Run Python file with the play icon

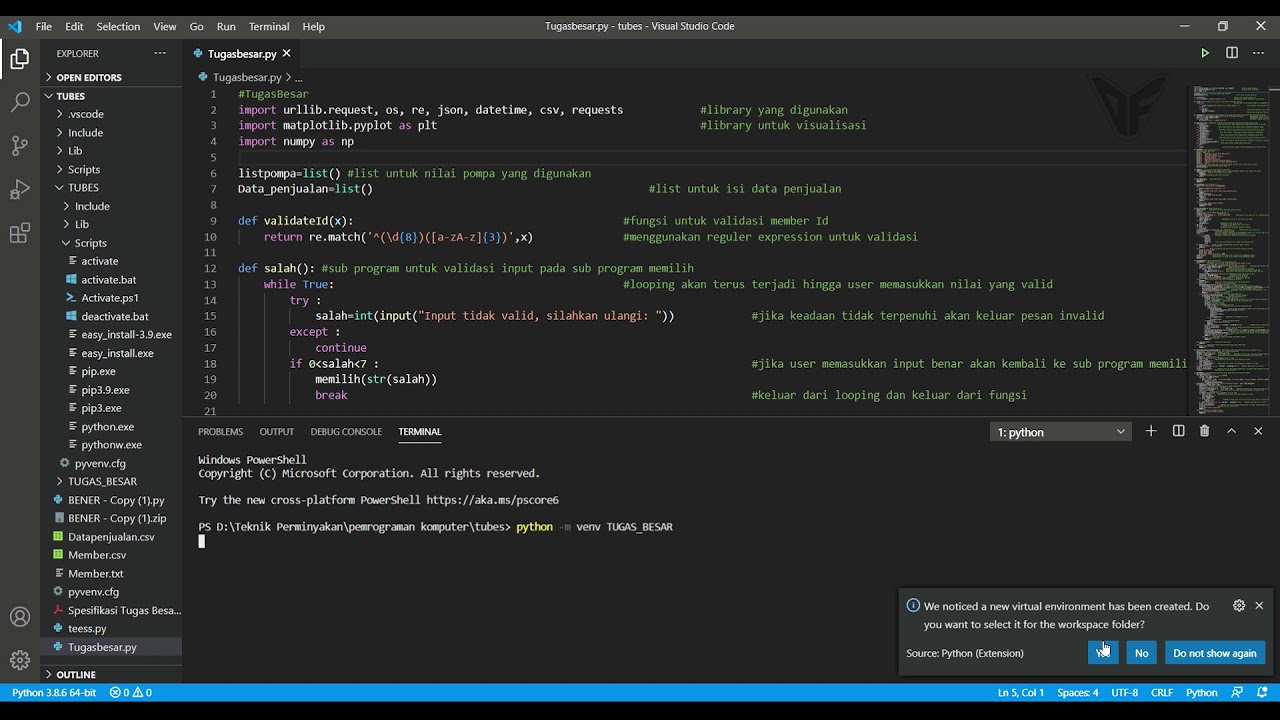1205,53
